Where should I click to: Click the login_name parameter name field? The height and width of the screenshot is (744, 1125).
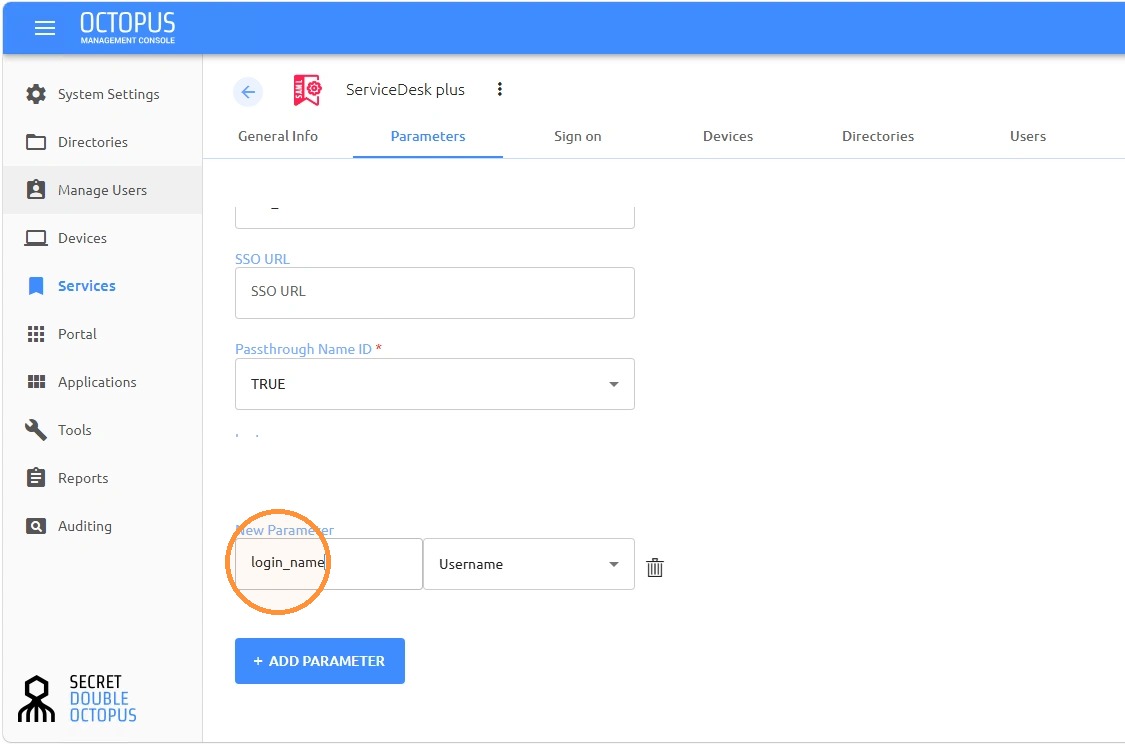(329, 564)
